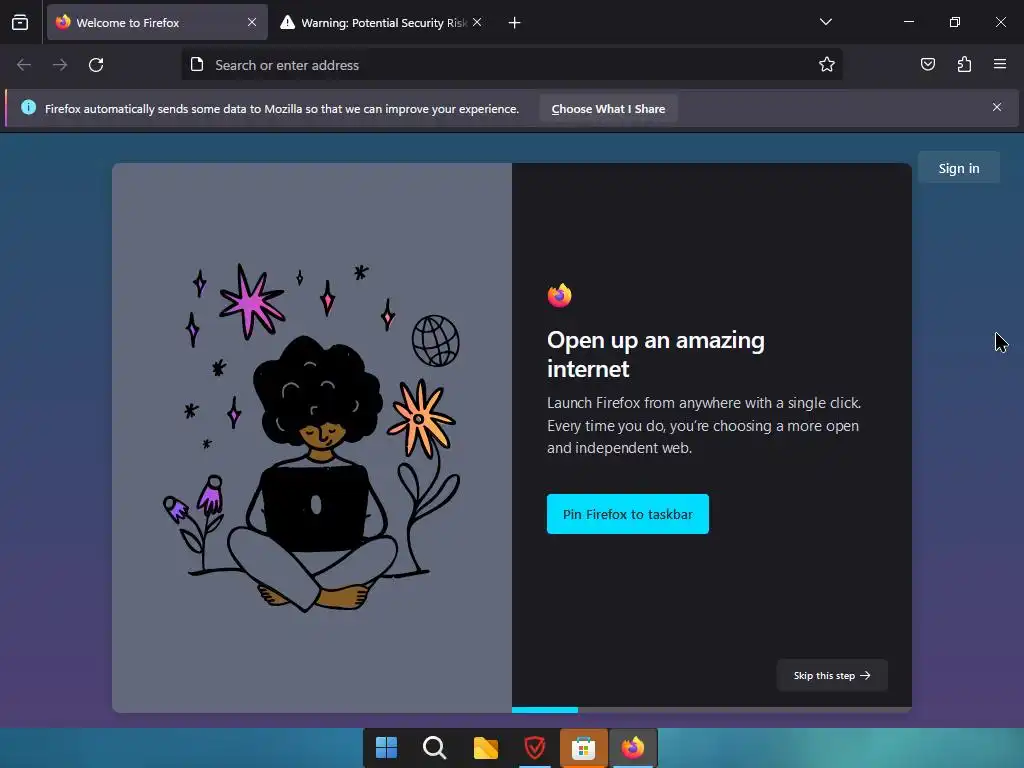Click the 'Open up an amazing internet' heading
This screenshot has height=768, width=1024.
point(656,355)
